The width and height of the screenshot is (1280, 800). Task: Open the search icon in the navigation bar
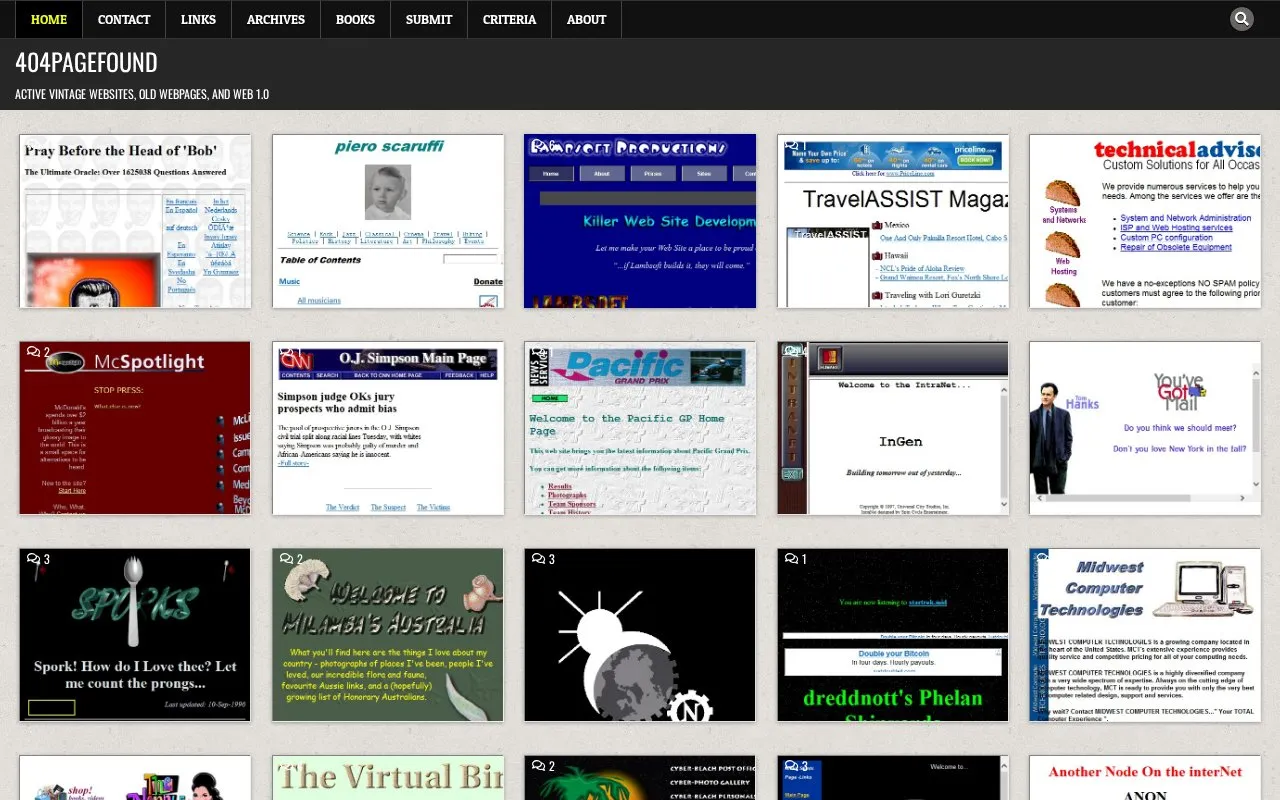click(1241, 19)
